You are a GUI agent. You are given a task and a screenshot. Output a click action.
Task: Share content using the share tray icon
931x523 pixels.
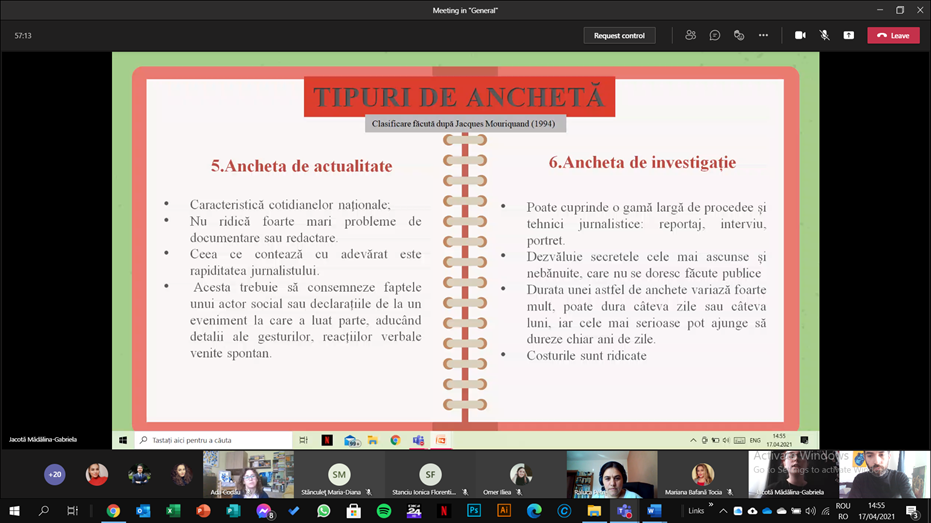coord(848,35)
